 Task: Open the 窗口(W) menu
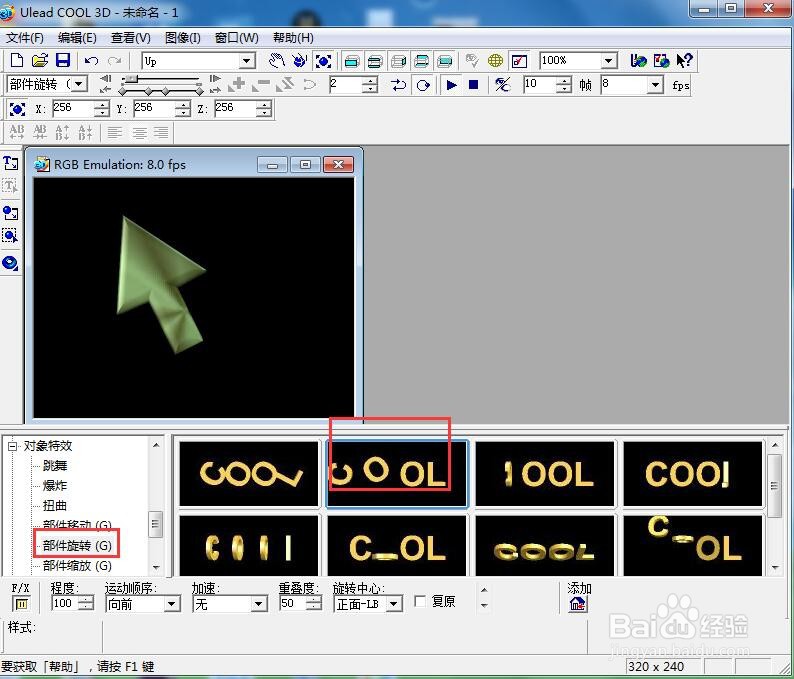pyautogui.click(x=236, y=38)
